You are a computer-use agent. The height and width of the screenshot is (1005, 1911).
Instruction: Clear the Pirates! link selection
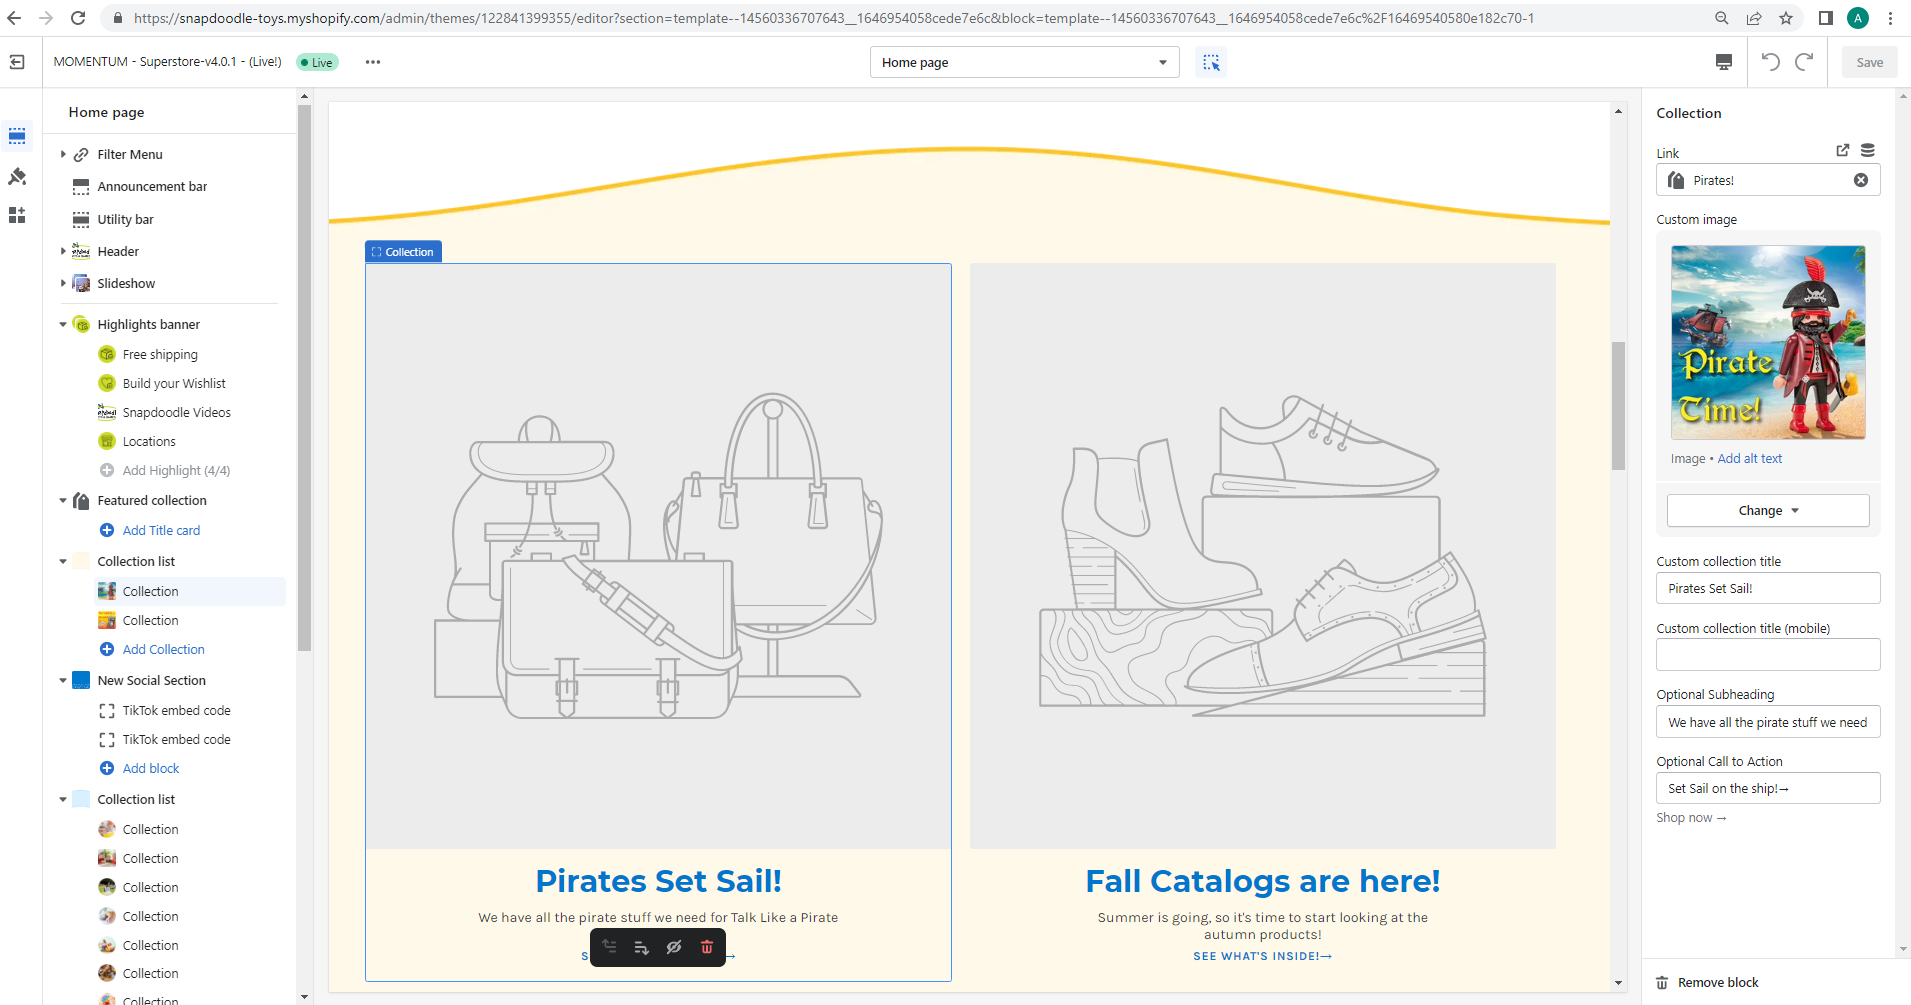pos(1861,180)
